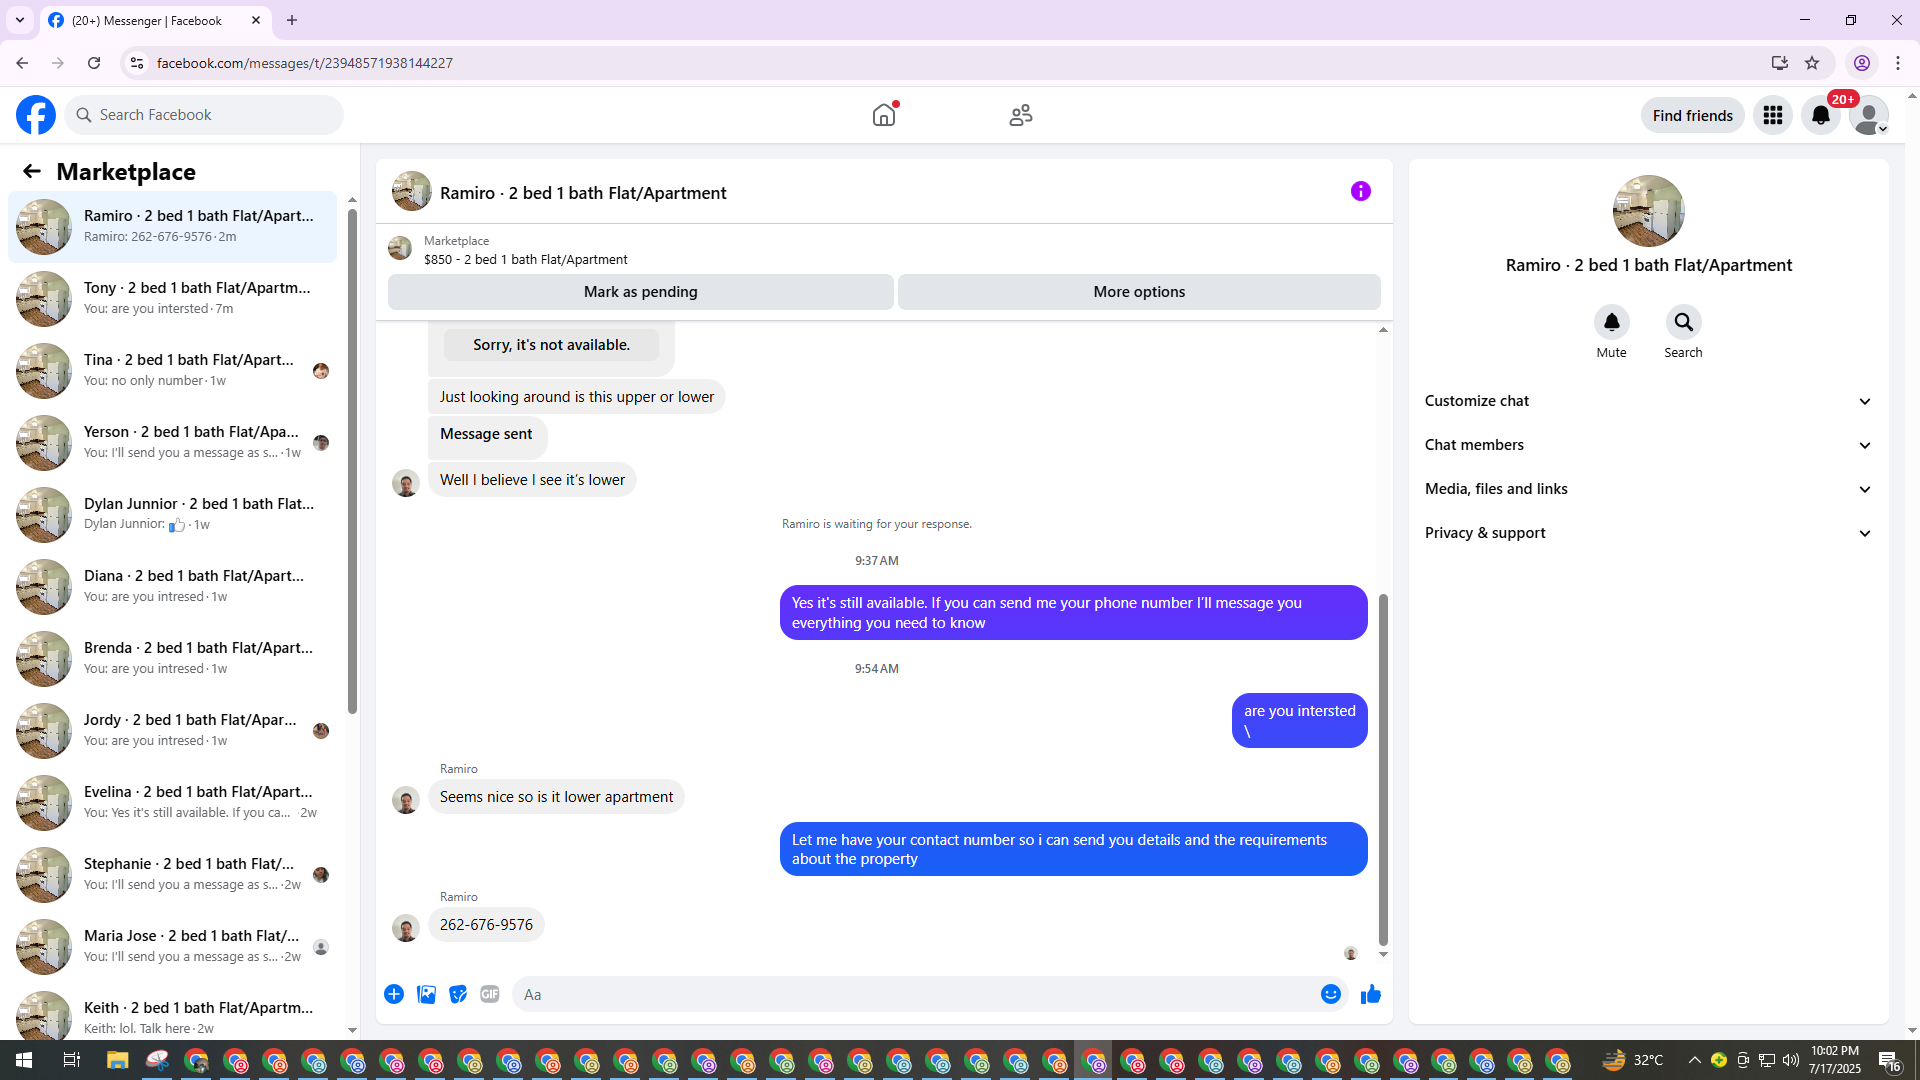Open Windows notification center
This screenshot has height=1080, width=1920.
pyautogui.click(x=1889, y=1060)
